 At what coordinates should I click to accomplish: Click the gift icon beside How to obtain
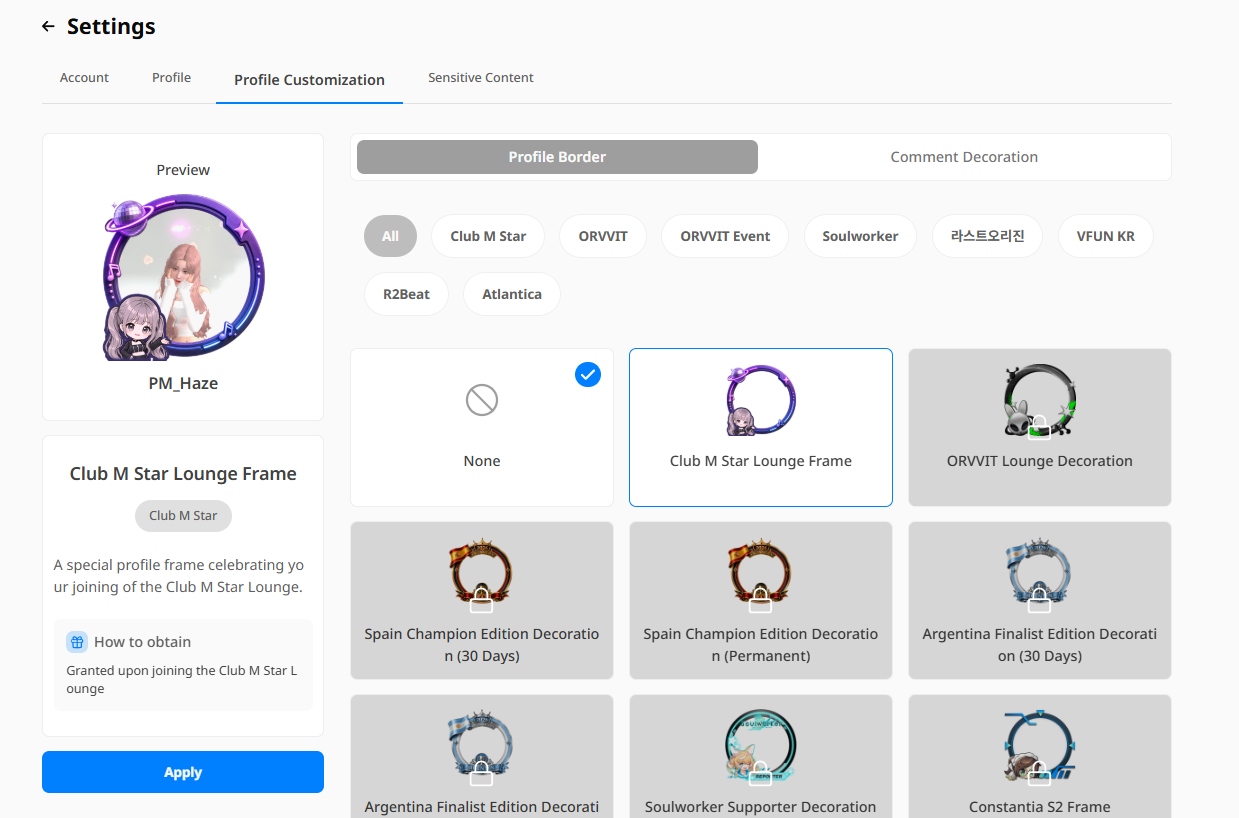coord(77,642)
